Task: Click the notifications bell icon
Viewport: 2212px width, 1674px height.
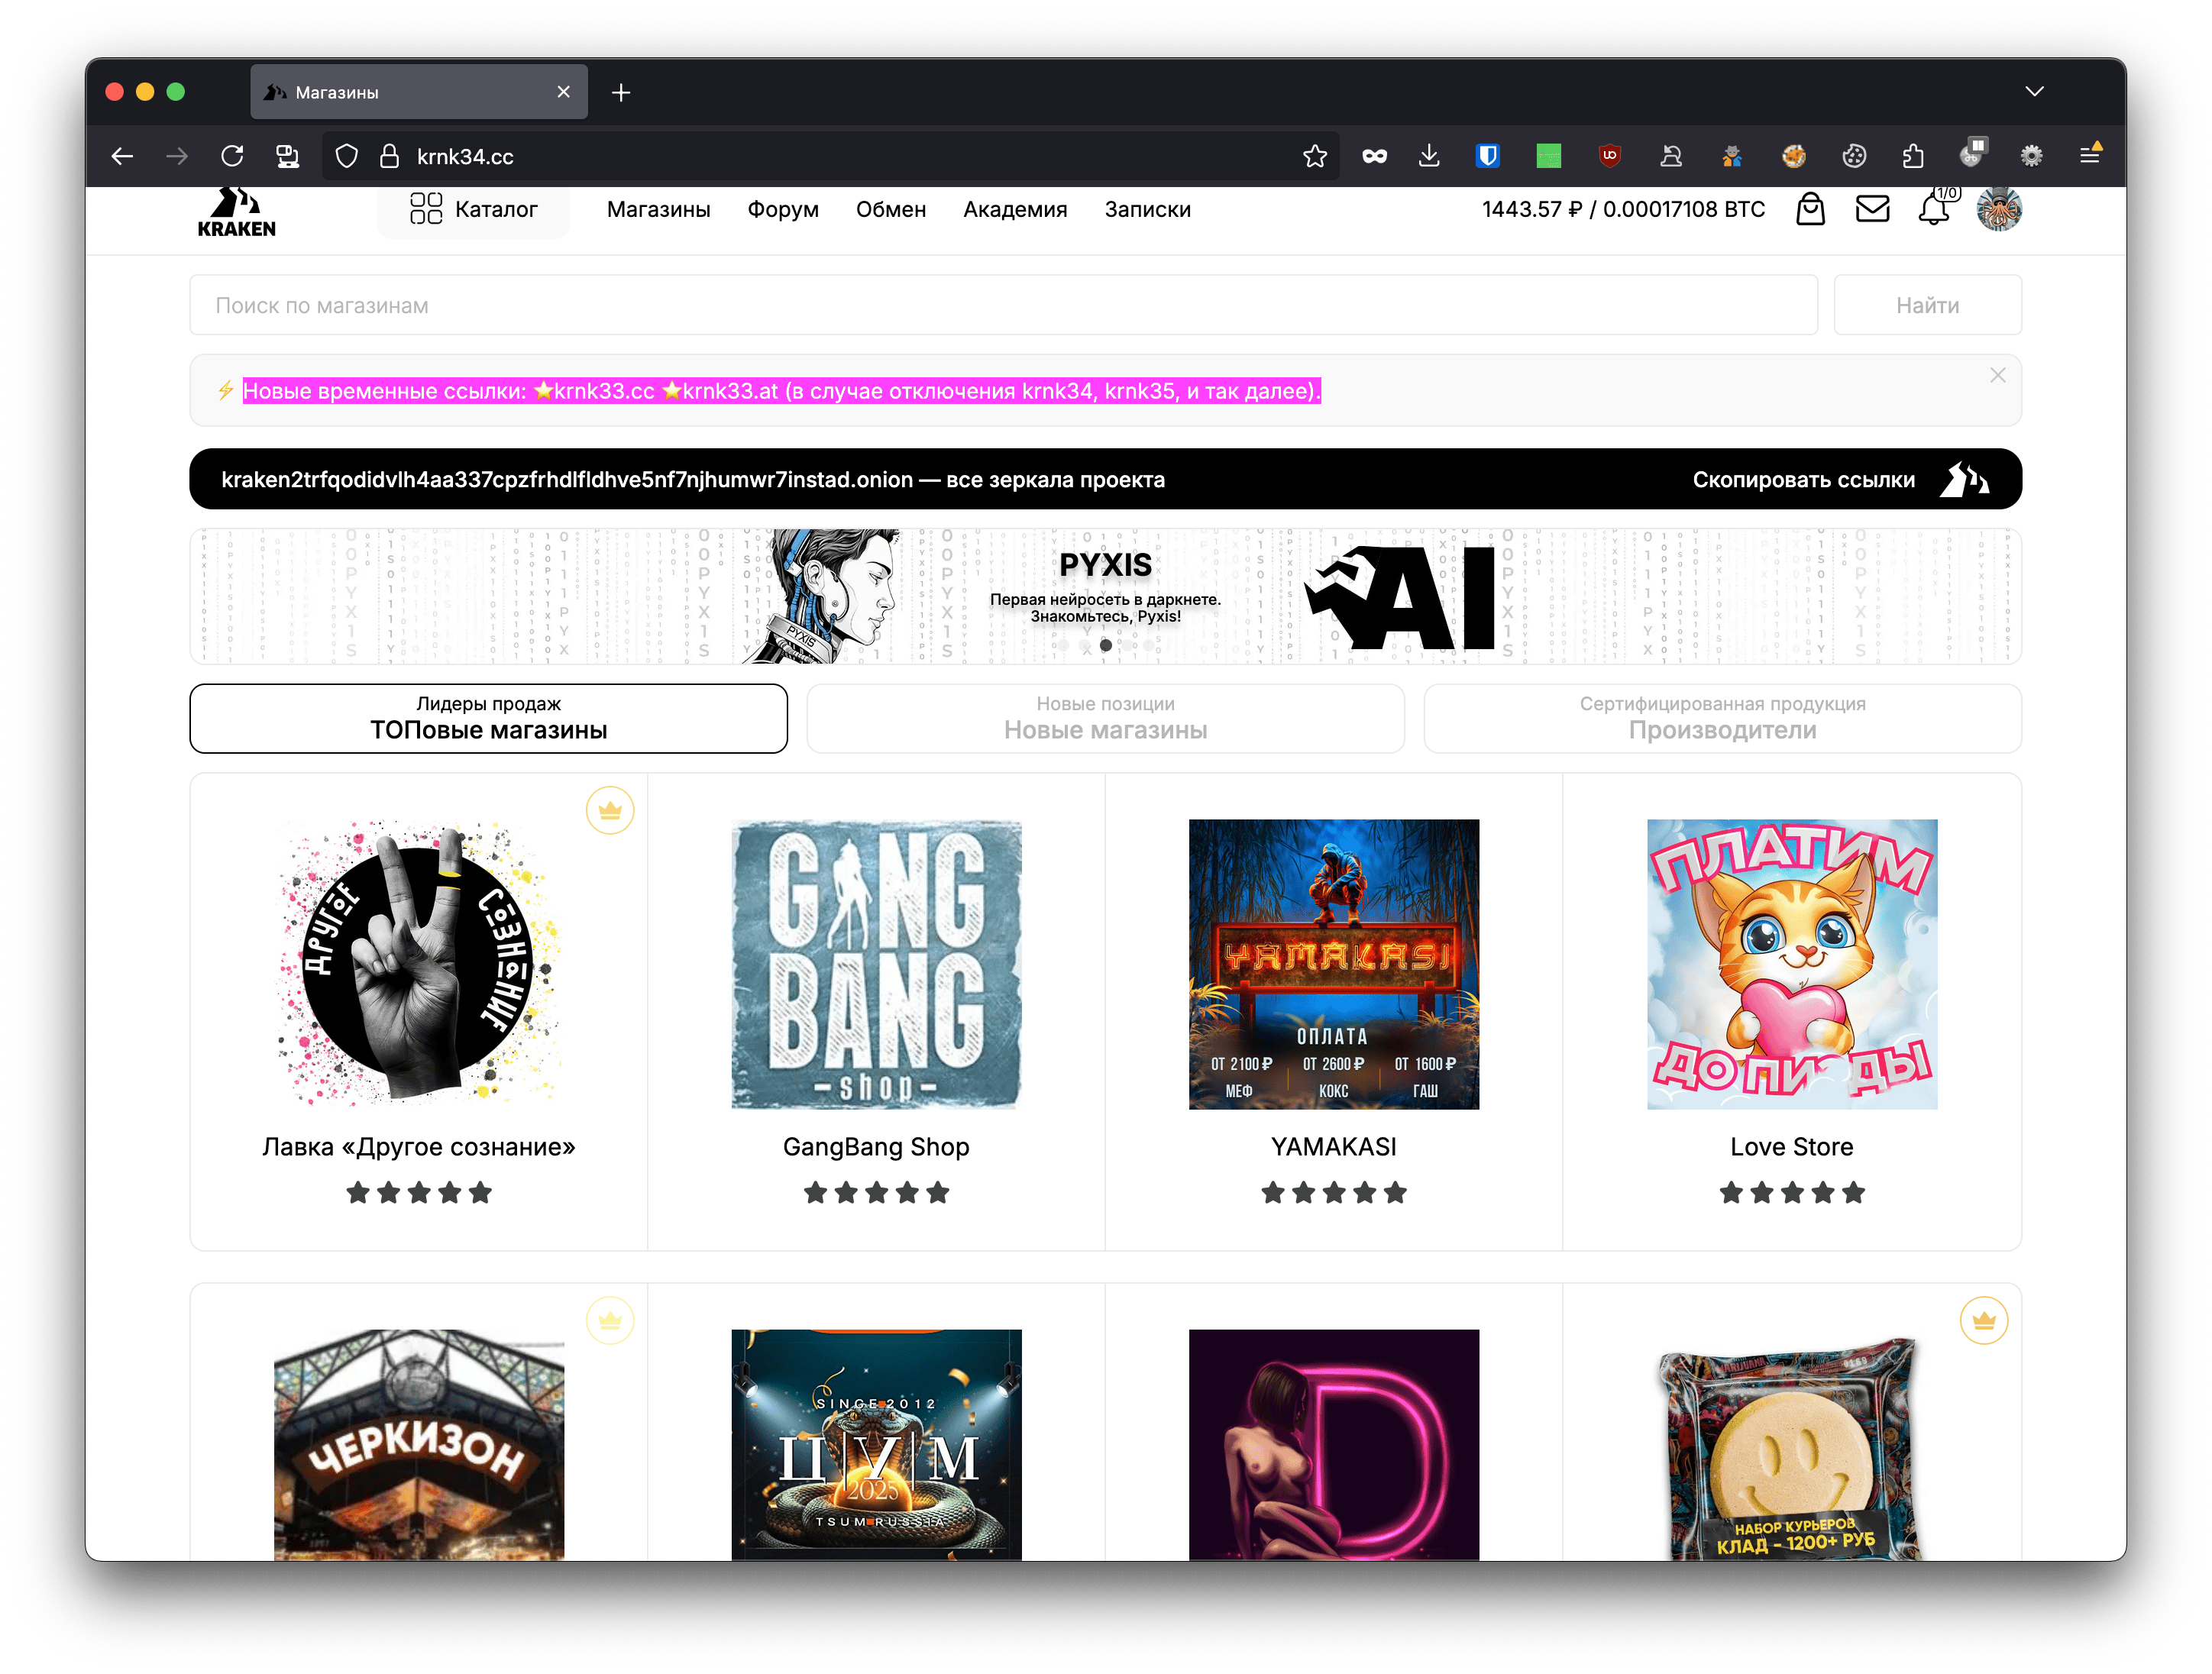Action: tap(1934, 209)
